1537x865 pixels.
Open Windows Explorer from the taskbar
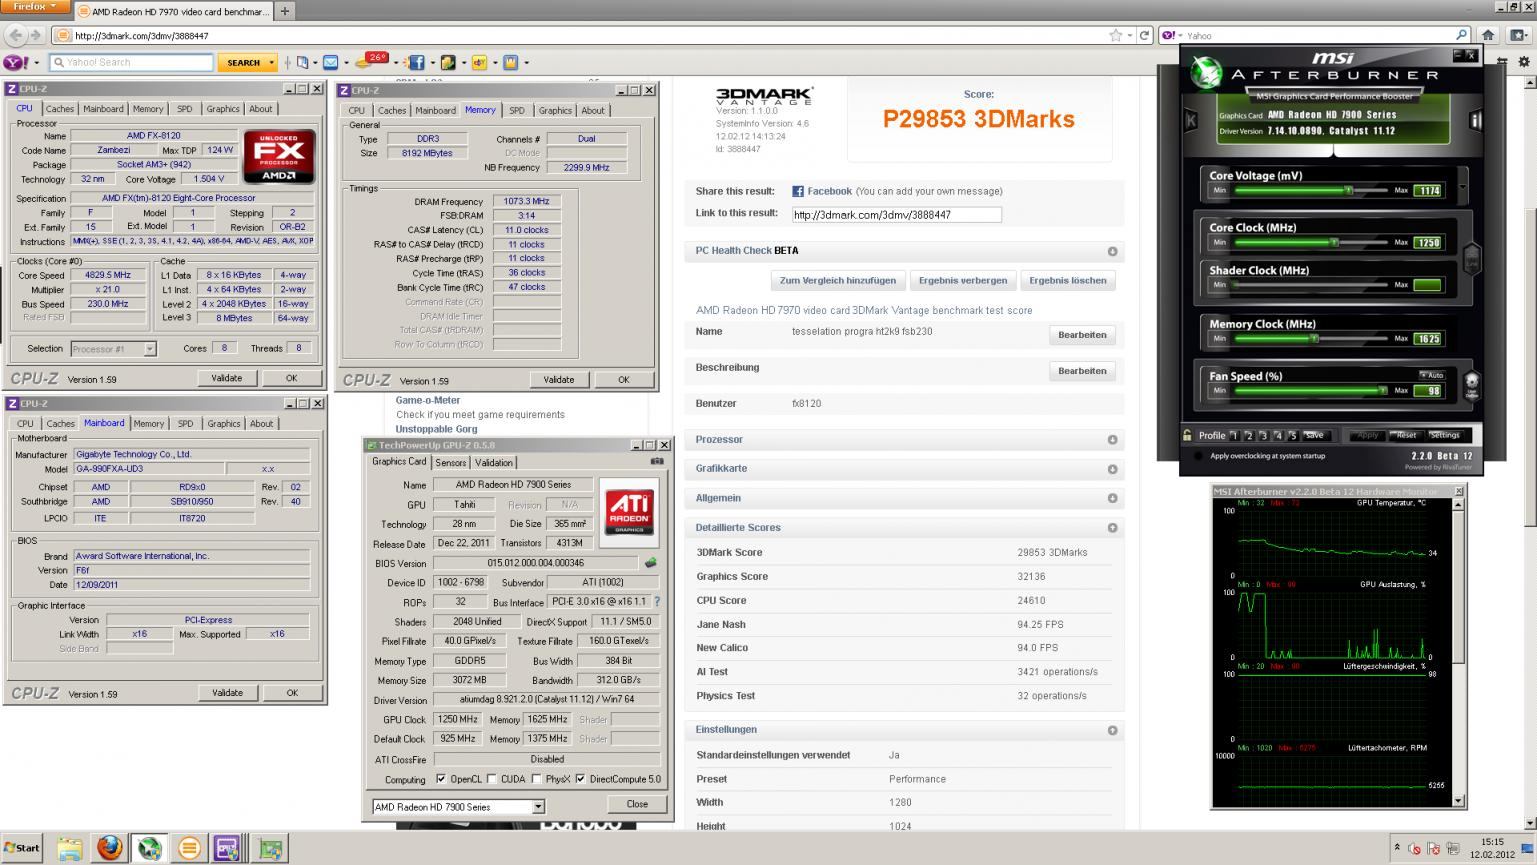pos(70,848)
